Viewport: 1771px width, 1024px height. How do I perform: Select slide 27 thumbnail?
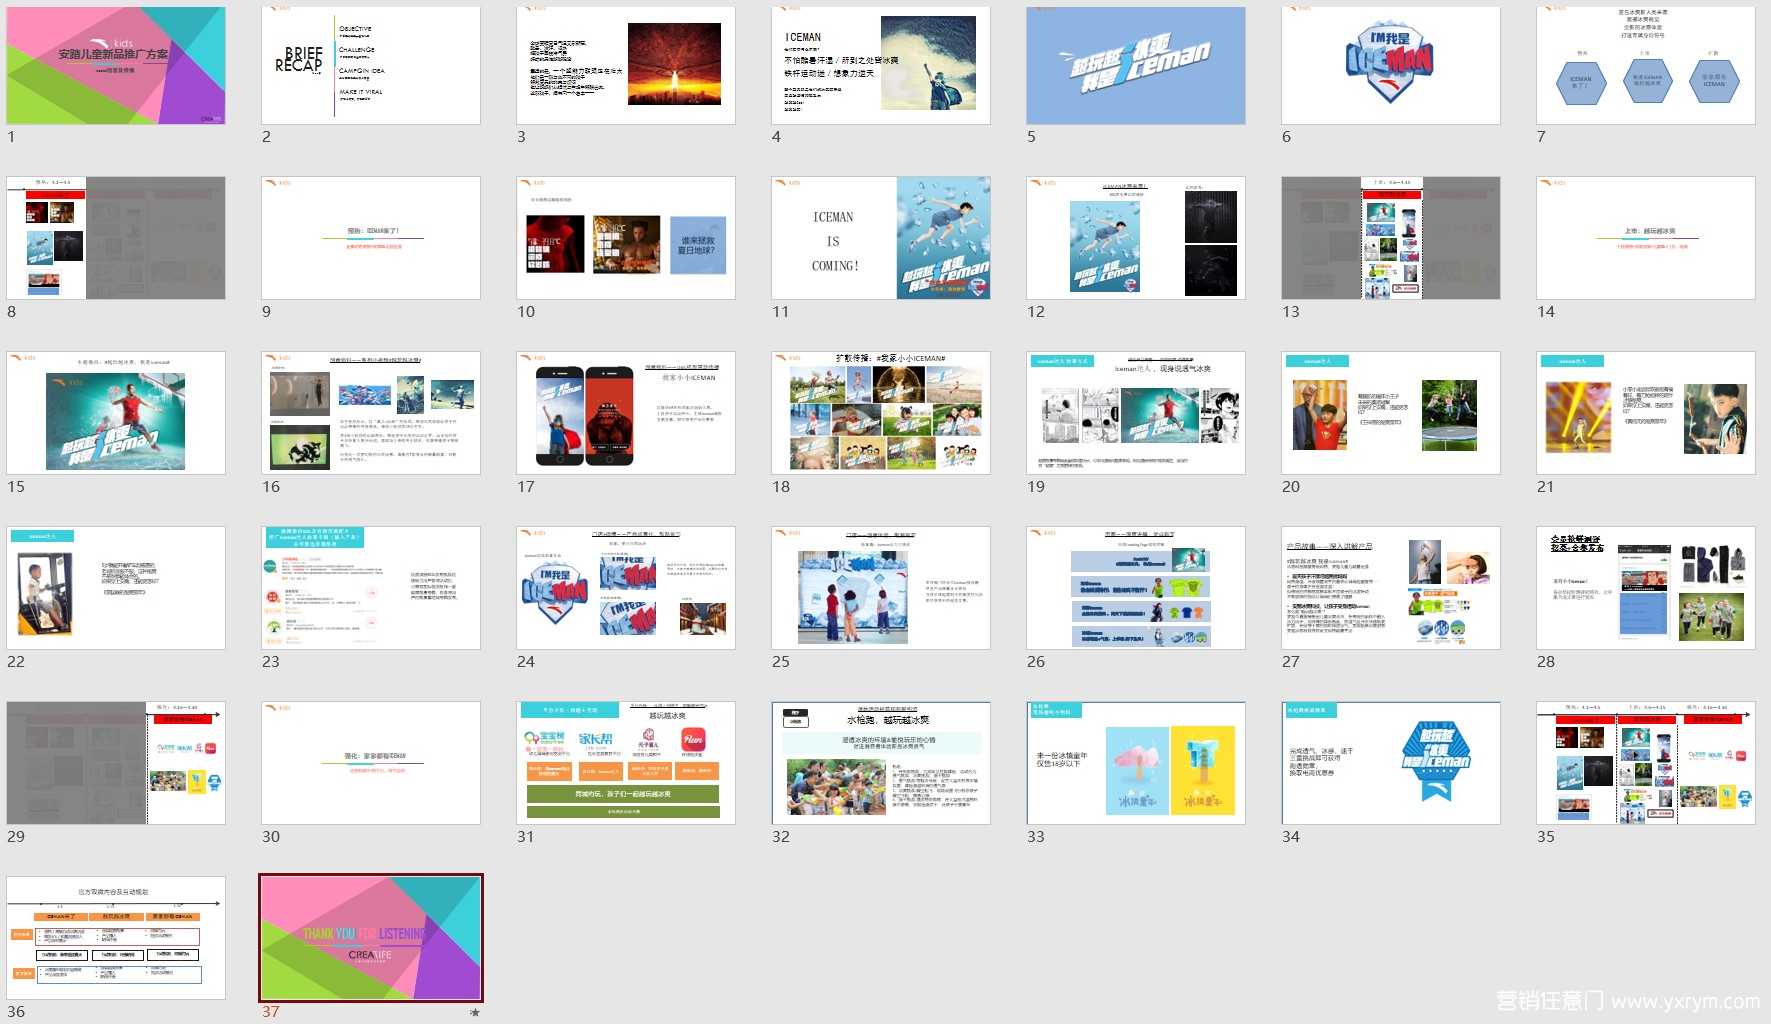click(1391, 588)
